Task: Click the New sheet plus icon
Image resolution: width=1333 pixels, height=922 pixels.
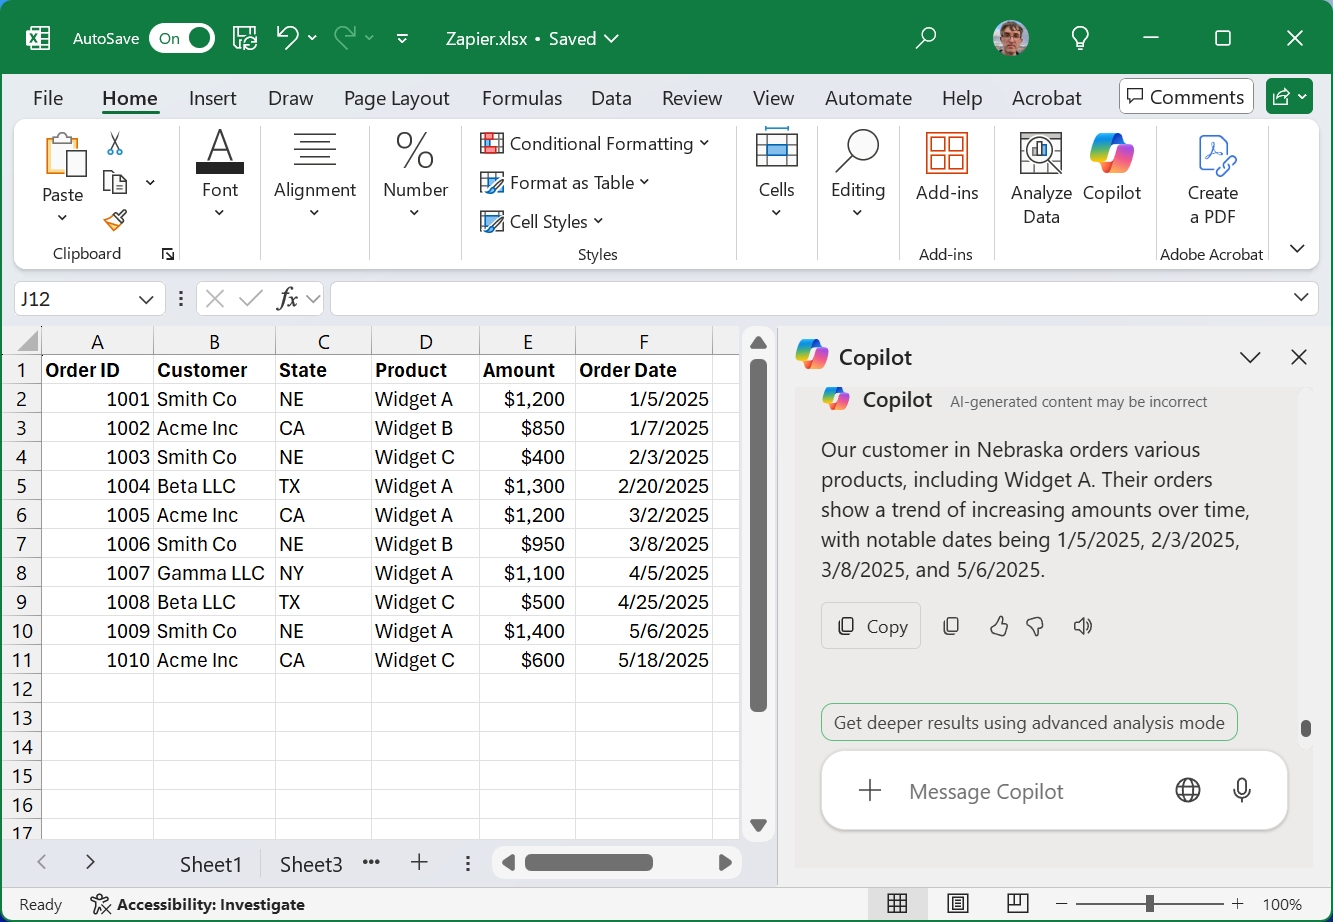Action: coord(419,862)
